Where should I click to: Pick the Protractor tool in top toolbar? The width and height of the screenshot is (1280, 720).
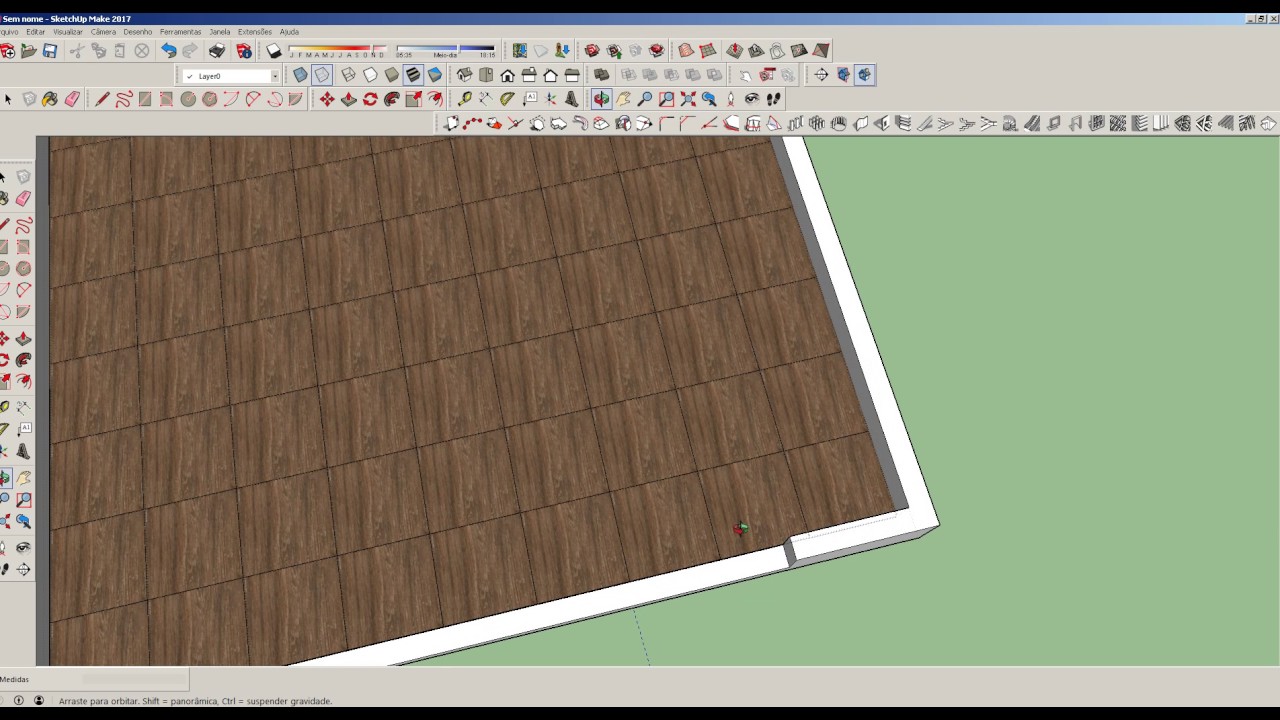[x=507, y=99]
